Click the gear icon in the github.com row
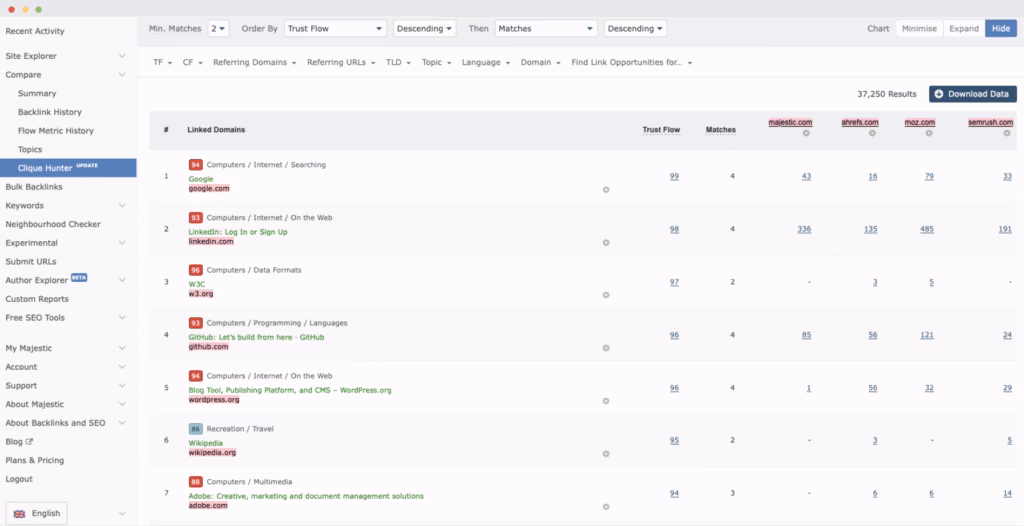 606,348
